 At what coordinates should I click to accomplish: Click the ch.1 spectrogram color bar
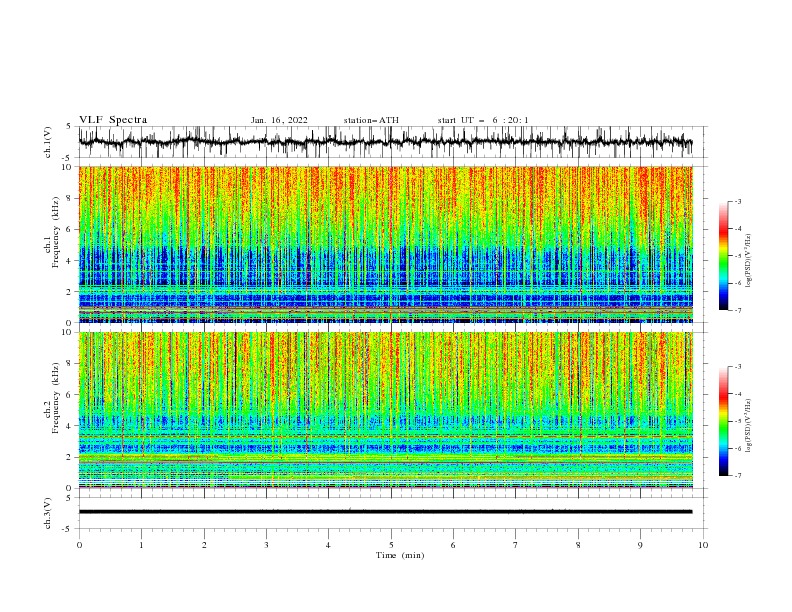click(723, 256)
